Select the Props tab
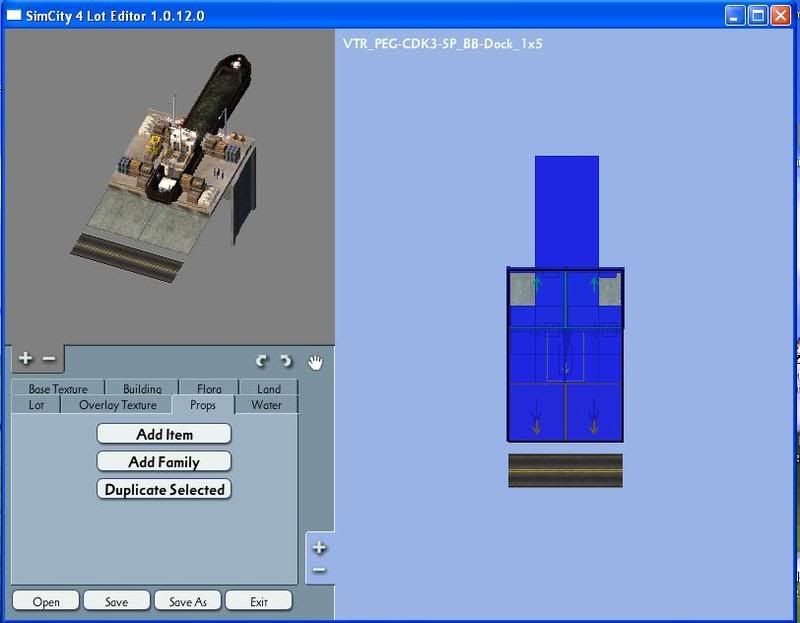This screenshot has height=623, width=800. pos(203,405)
